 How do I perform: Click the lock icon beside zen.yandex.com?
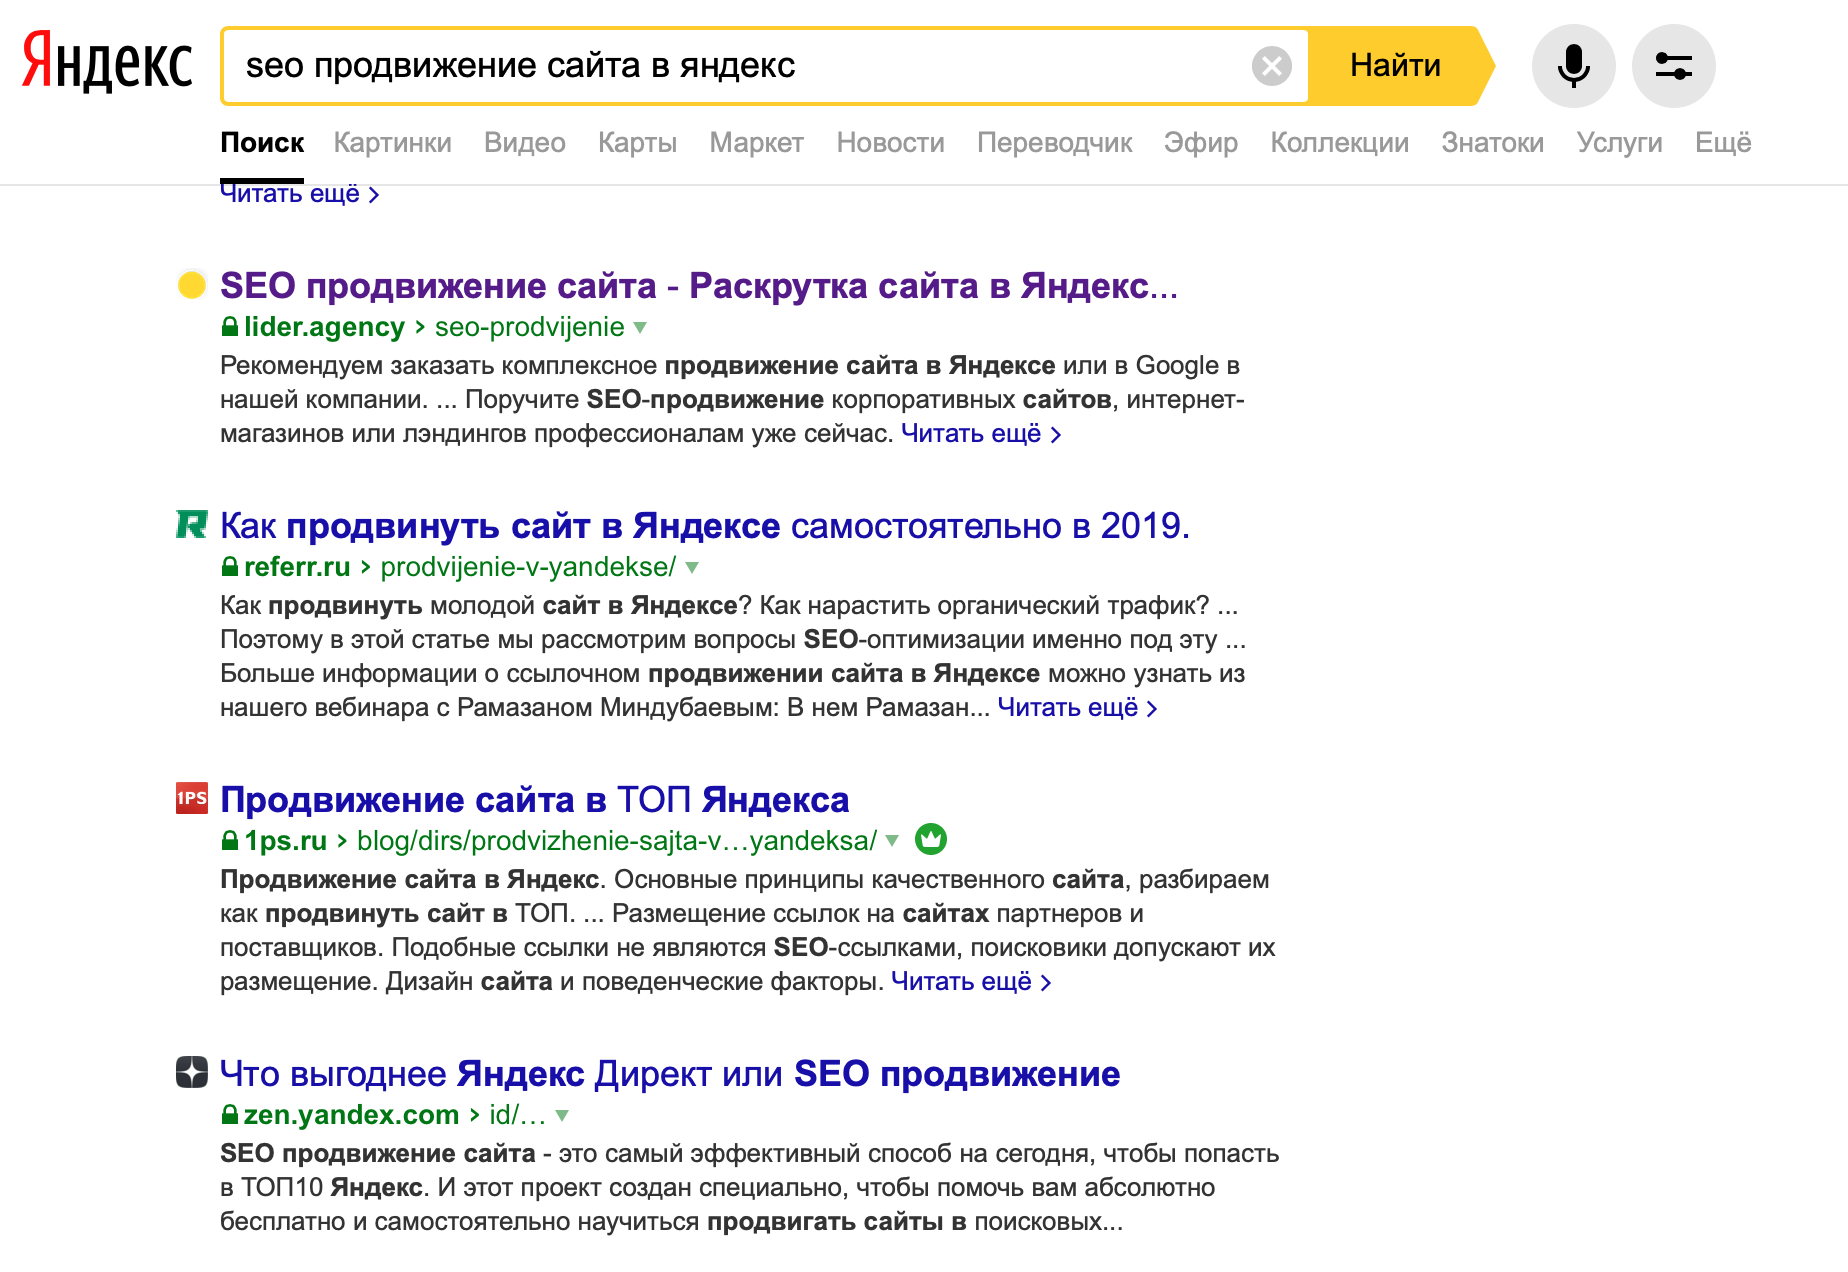point(229,1114)
